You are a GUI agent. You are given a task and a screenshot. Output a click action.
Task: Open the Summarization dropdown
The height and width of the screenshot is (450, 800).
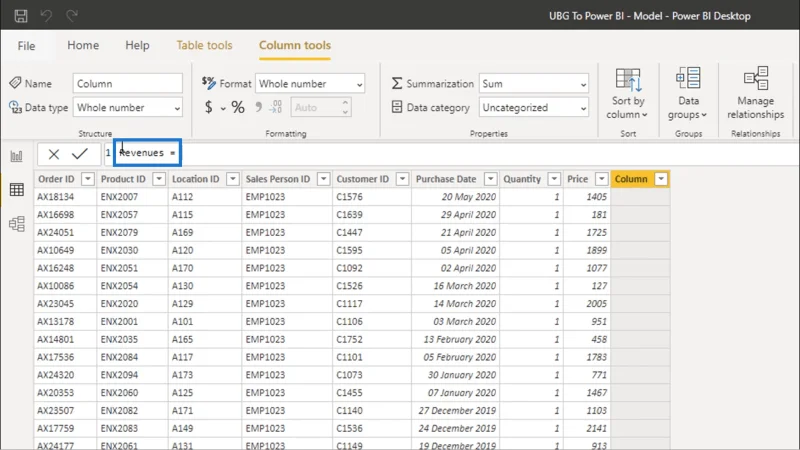(534, 84)
